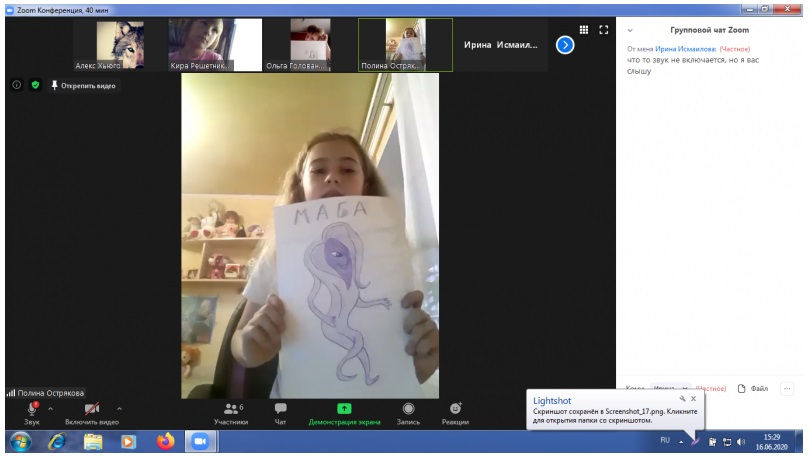Click the main speaker video view

coord(310,236)
